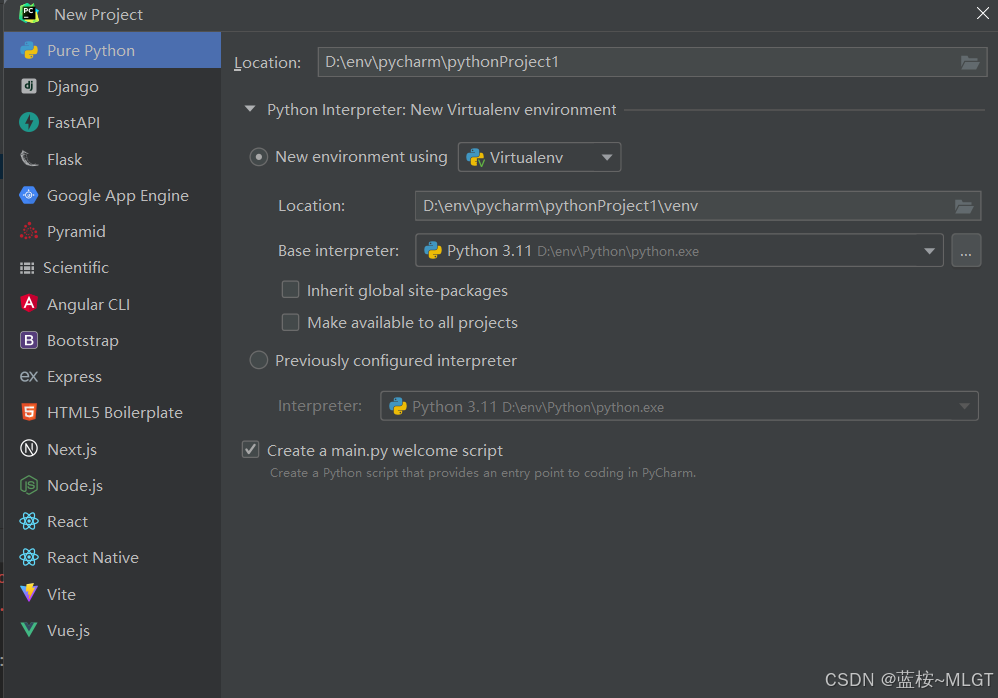Select the Pyramid project type
The image size is (998, 698).
(112, 231)
